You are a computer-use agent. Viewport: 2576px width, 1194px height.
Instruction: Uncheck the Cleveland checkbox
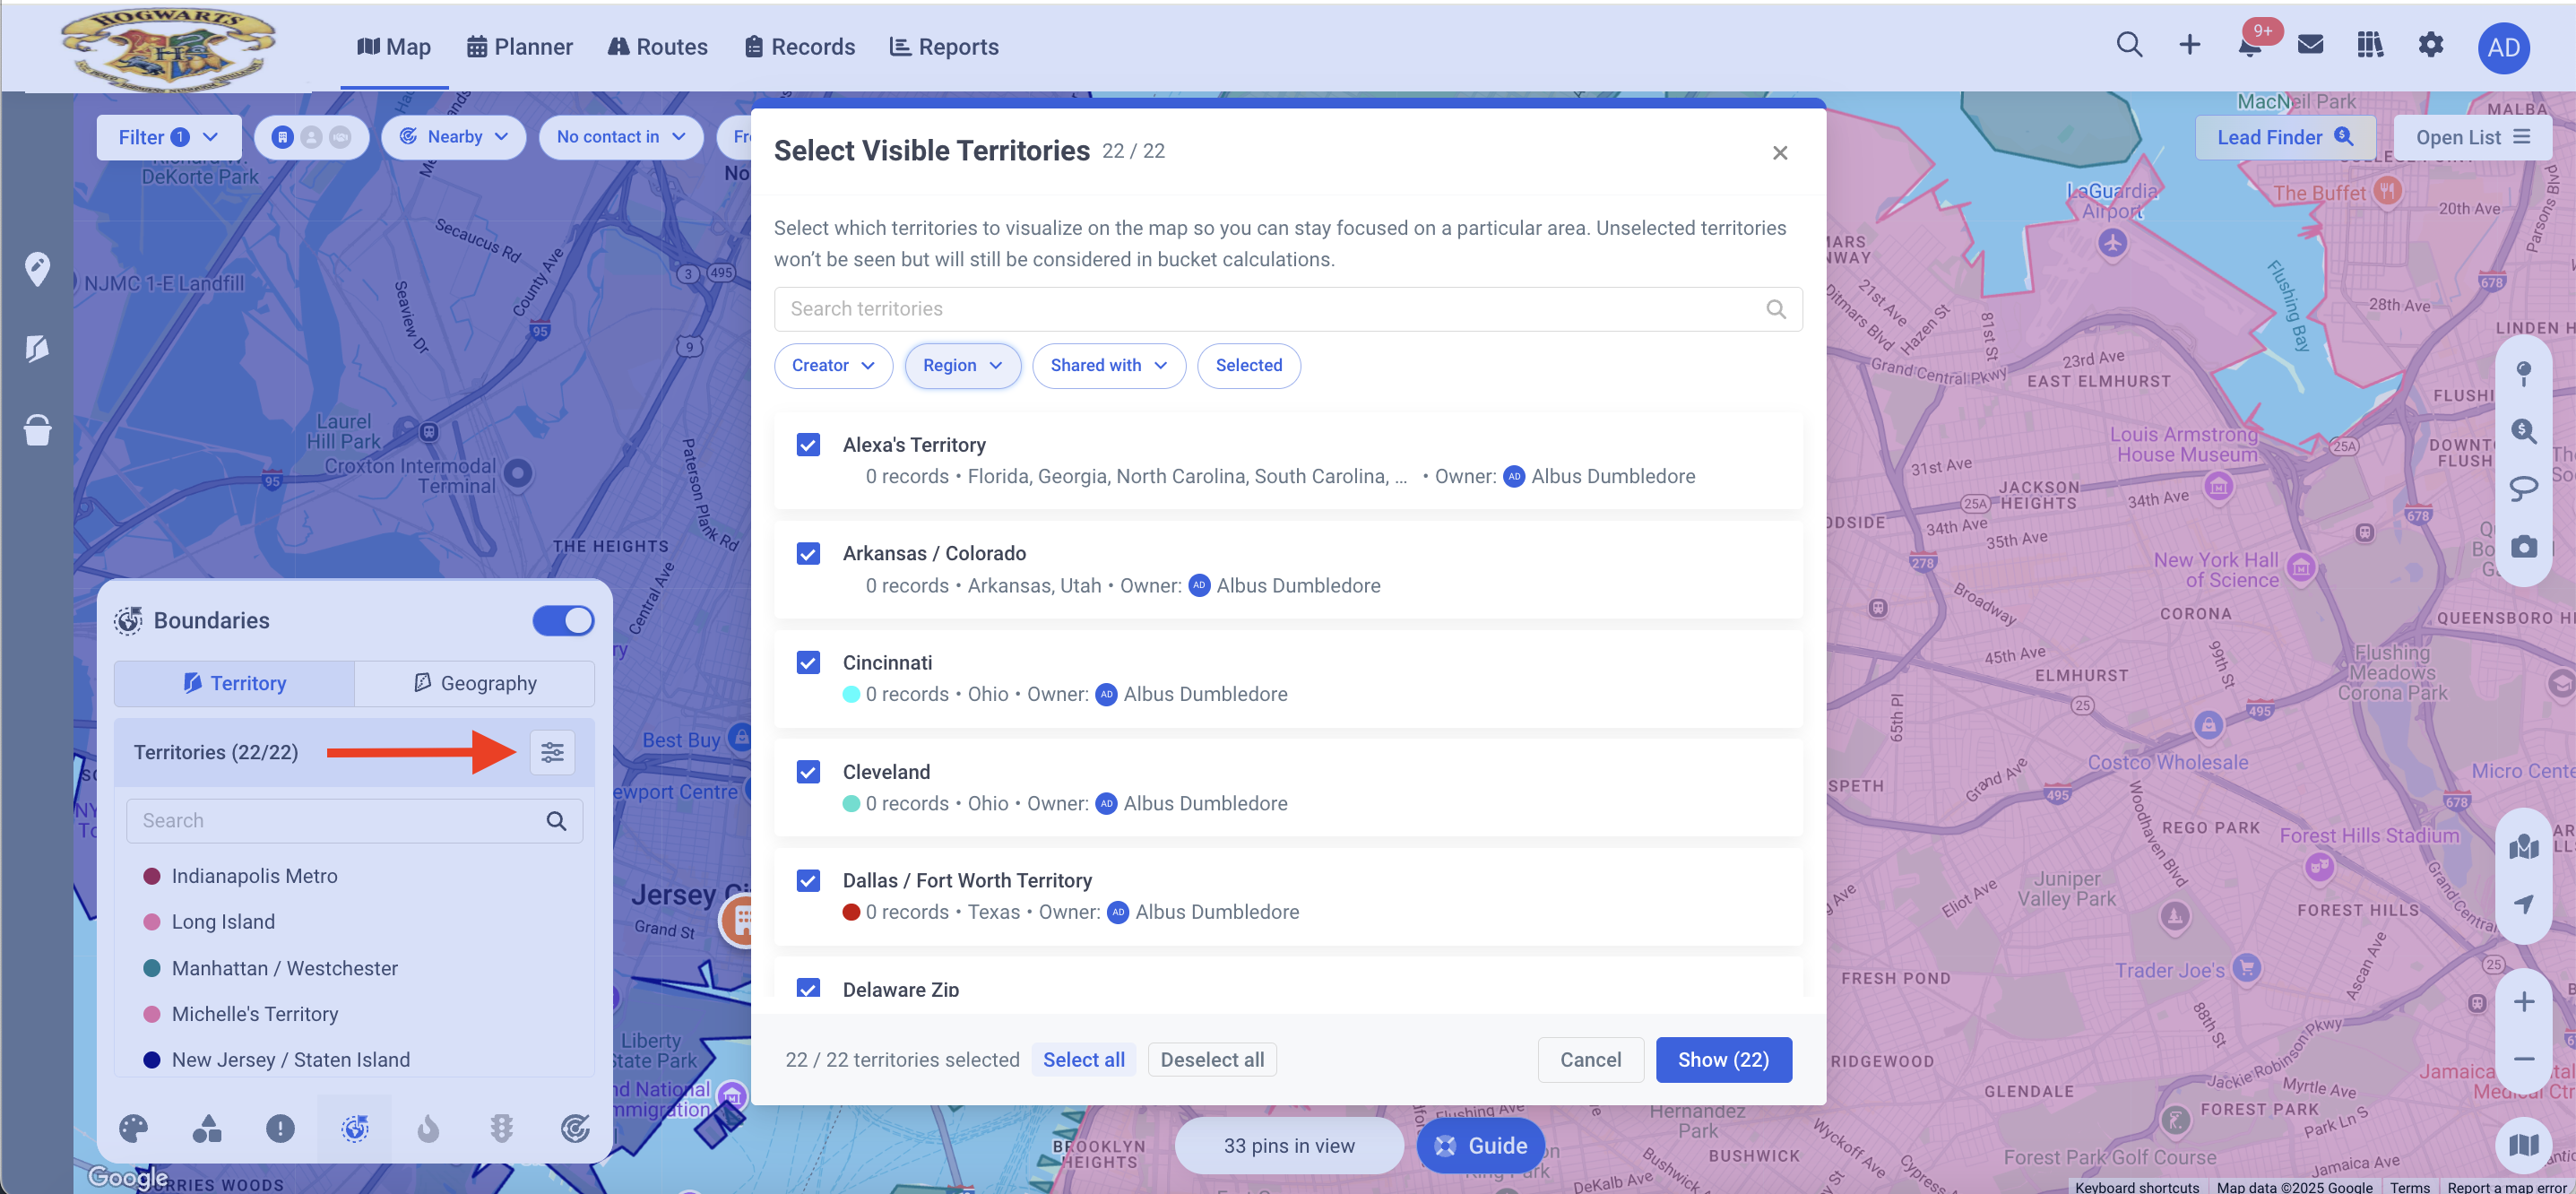click(808, 771)
